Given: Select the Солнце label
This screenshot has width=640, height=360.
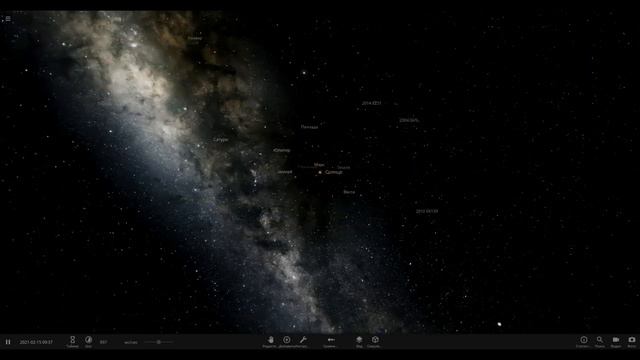Looking at the screenshot, I should pos(334,172).
